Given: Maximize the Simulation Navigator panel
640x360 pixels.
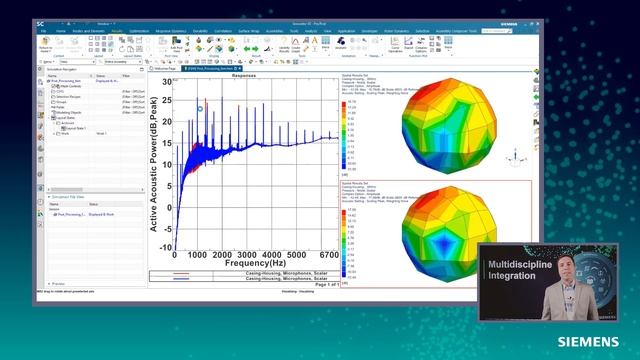Looking at the screenshot, I should click(142, 69).
